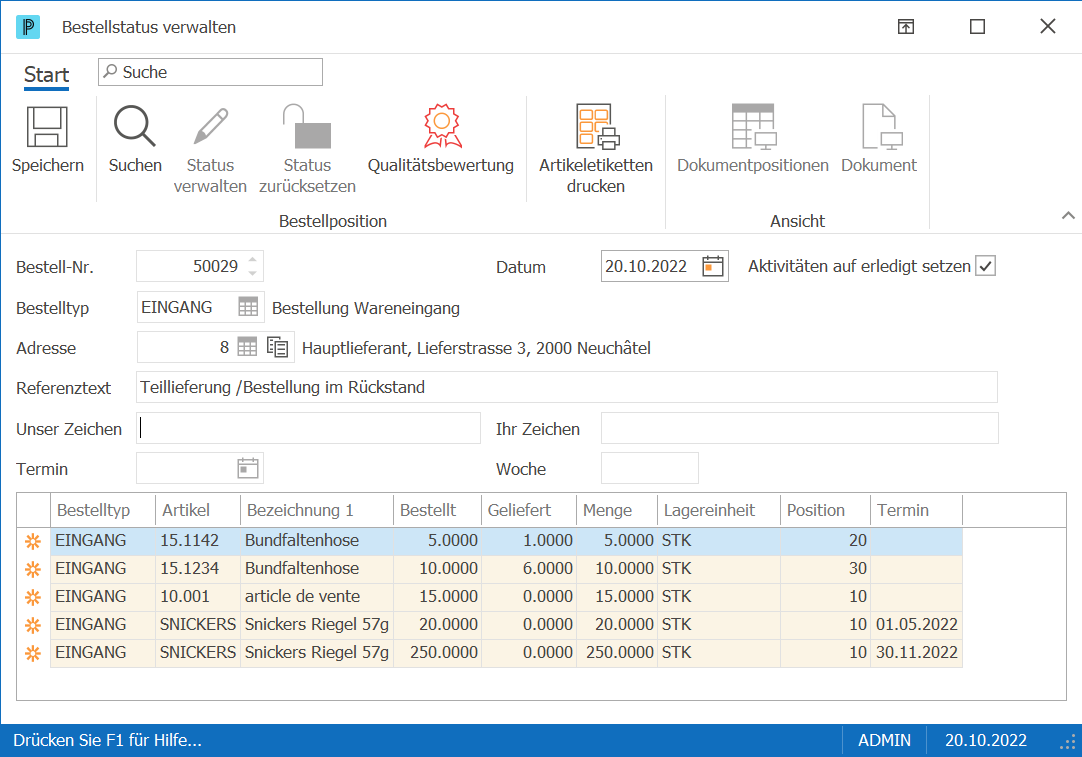
Task: Click Bestellt value 15.0000
Action: [x=437, y=597]
